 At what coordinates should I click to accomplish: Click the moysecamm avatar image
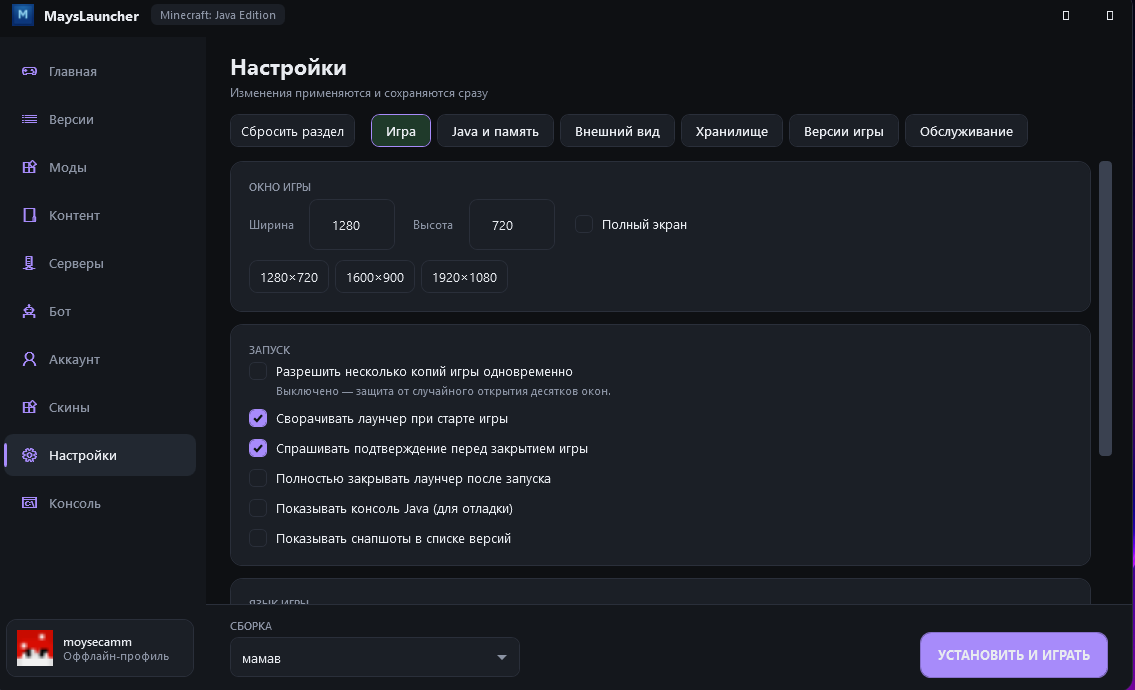pyautogui.click(x=35, y=647)
